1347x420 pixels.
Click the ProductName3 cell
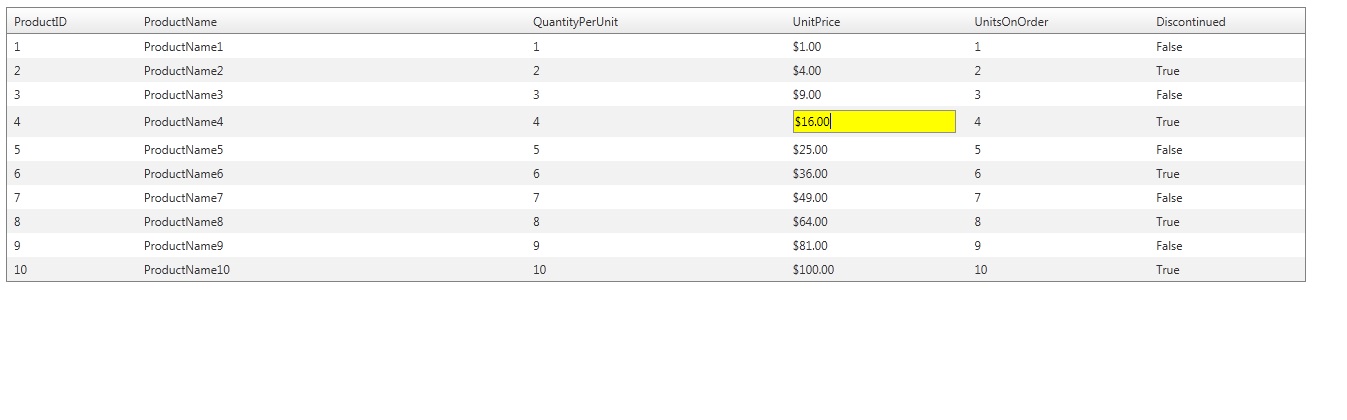point(184,95)
